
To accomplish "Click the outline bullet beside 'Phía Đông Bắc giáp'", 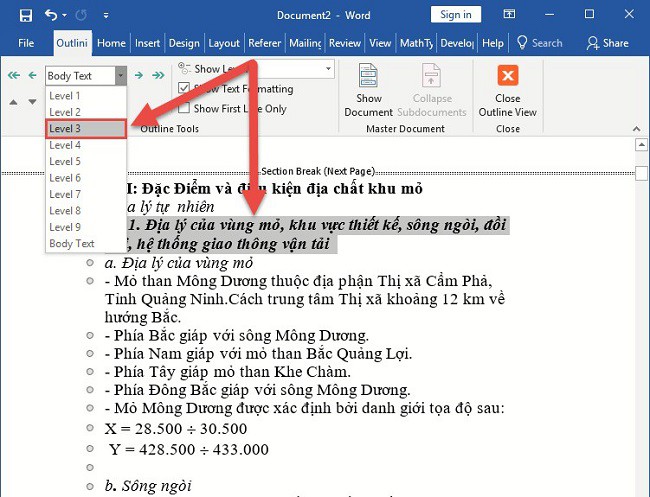I will pyautogui.click(x=90, y=390).
